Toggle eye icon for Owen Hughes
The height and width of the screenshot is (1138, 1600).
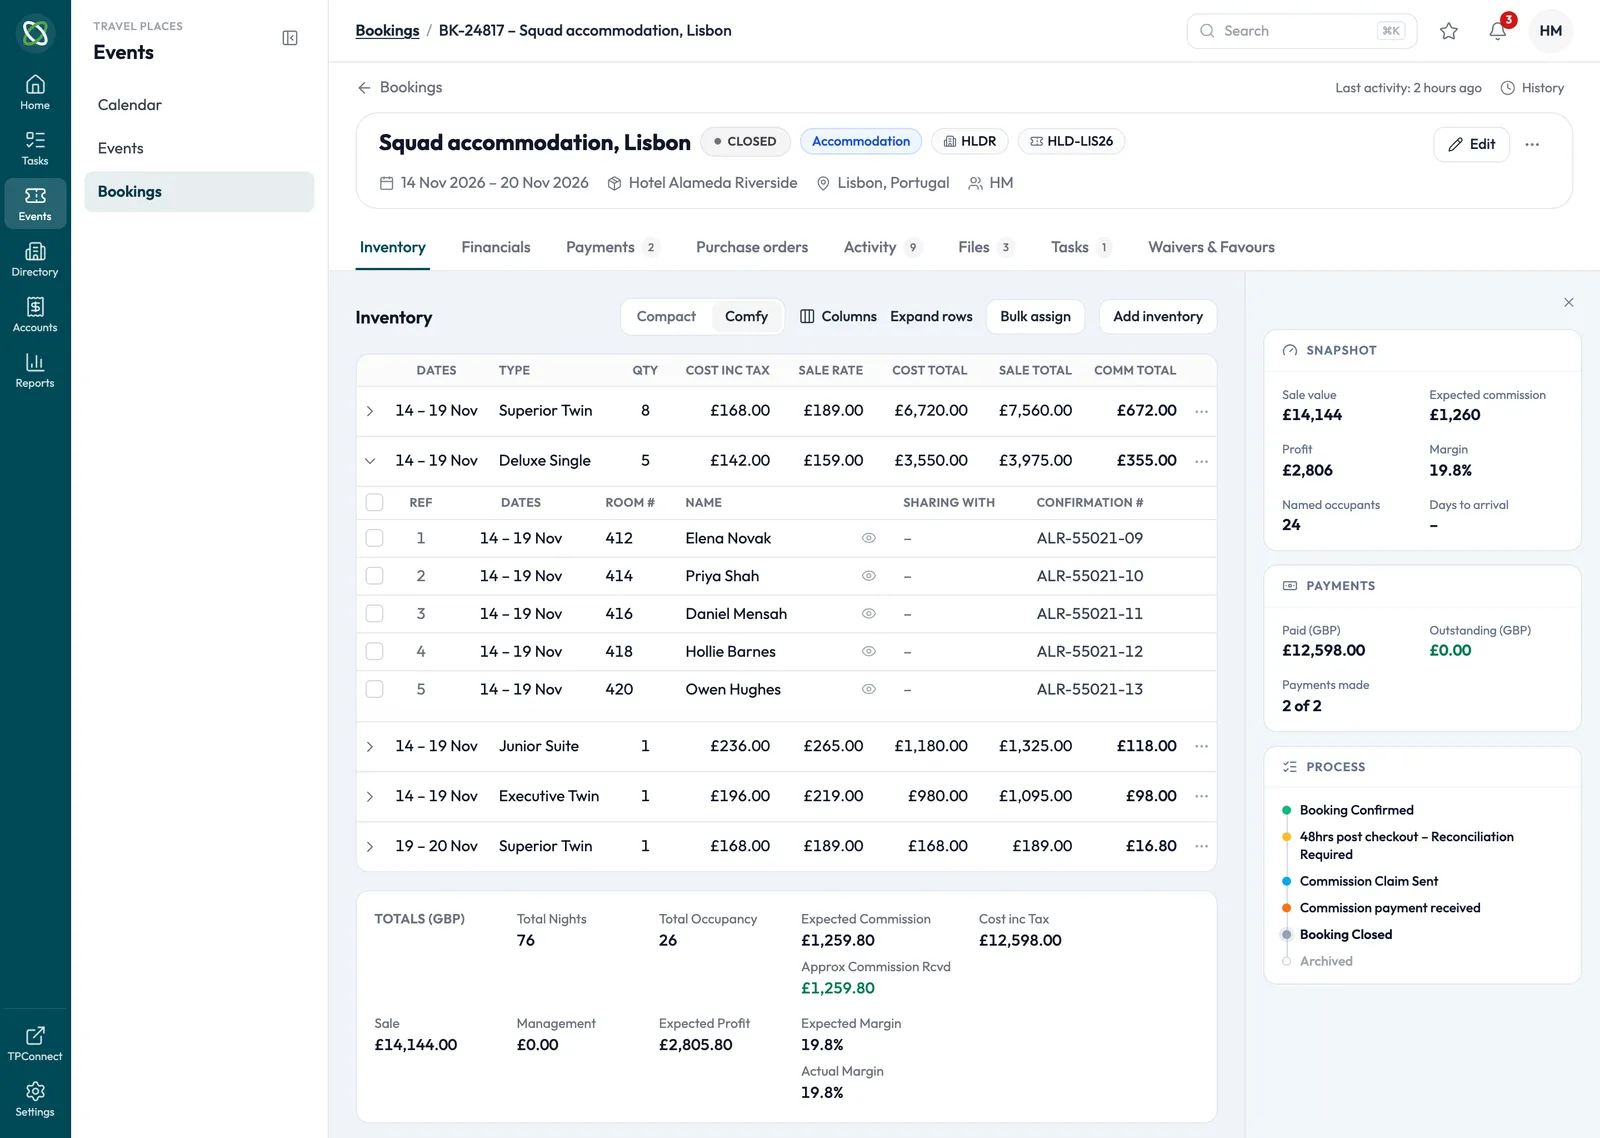click(869, 689)
